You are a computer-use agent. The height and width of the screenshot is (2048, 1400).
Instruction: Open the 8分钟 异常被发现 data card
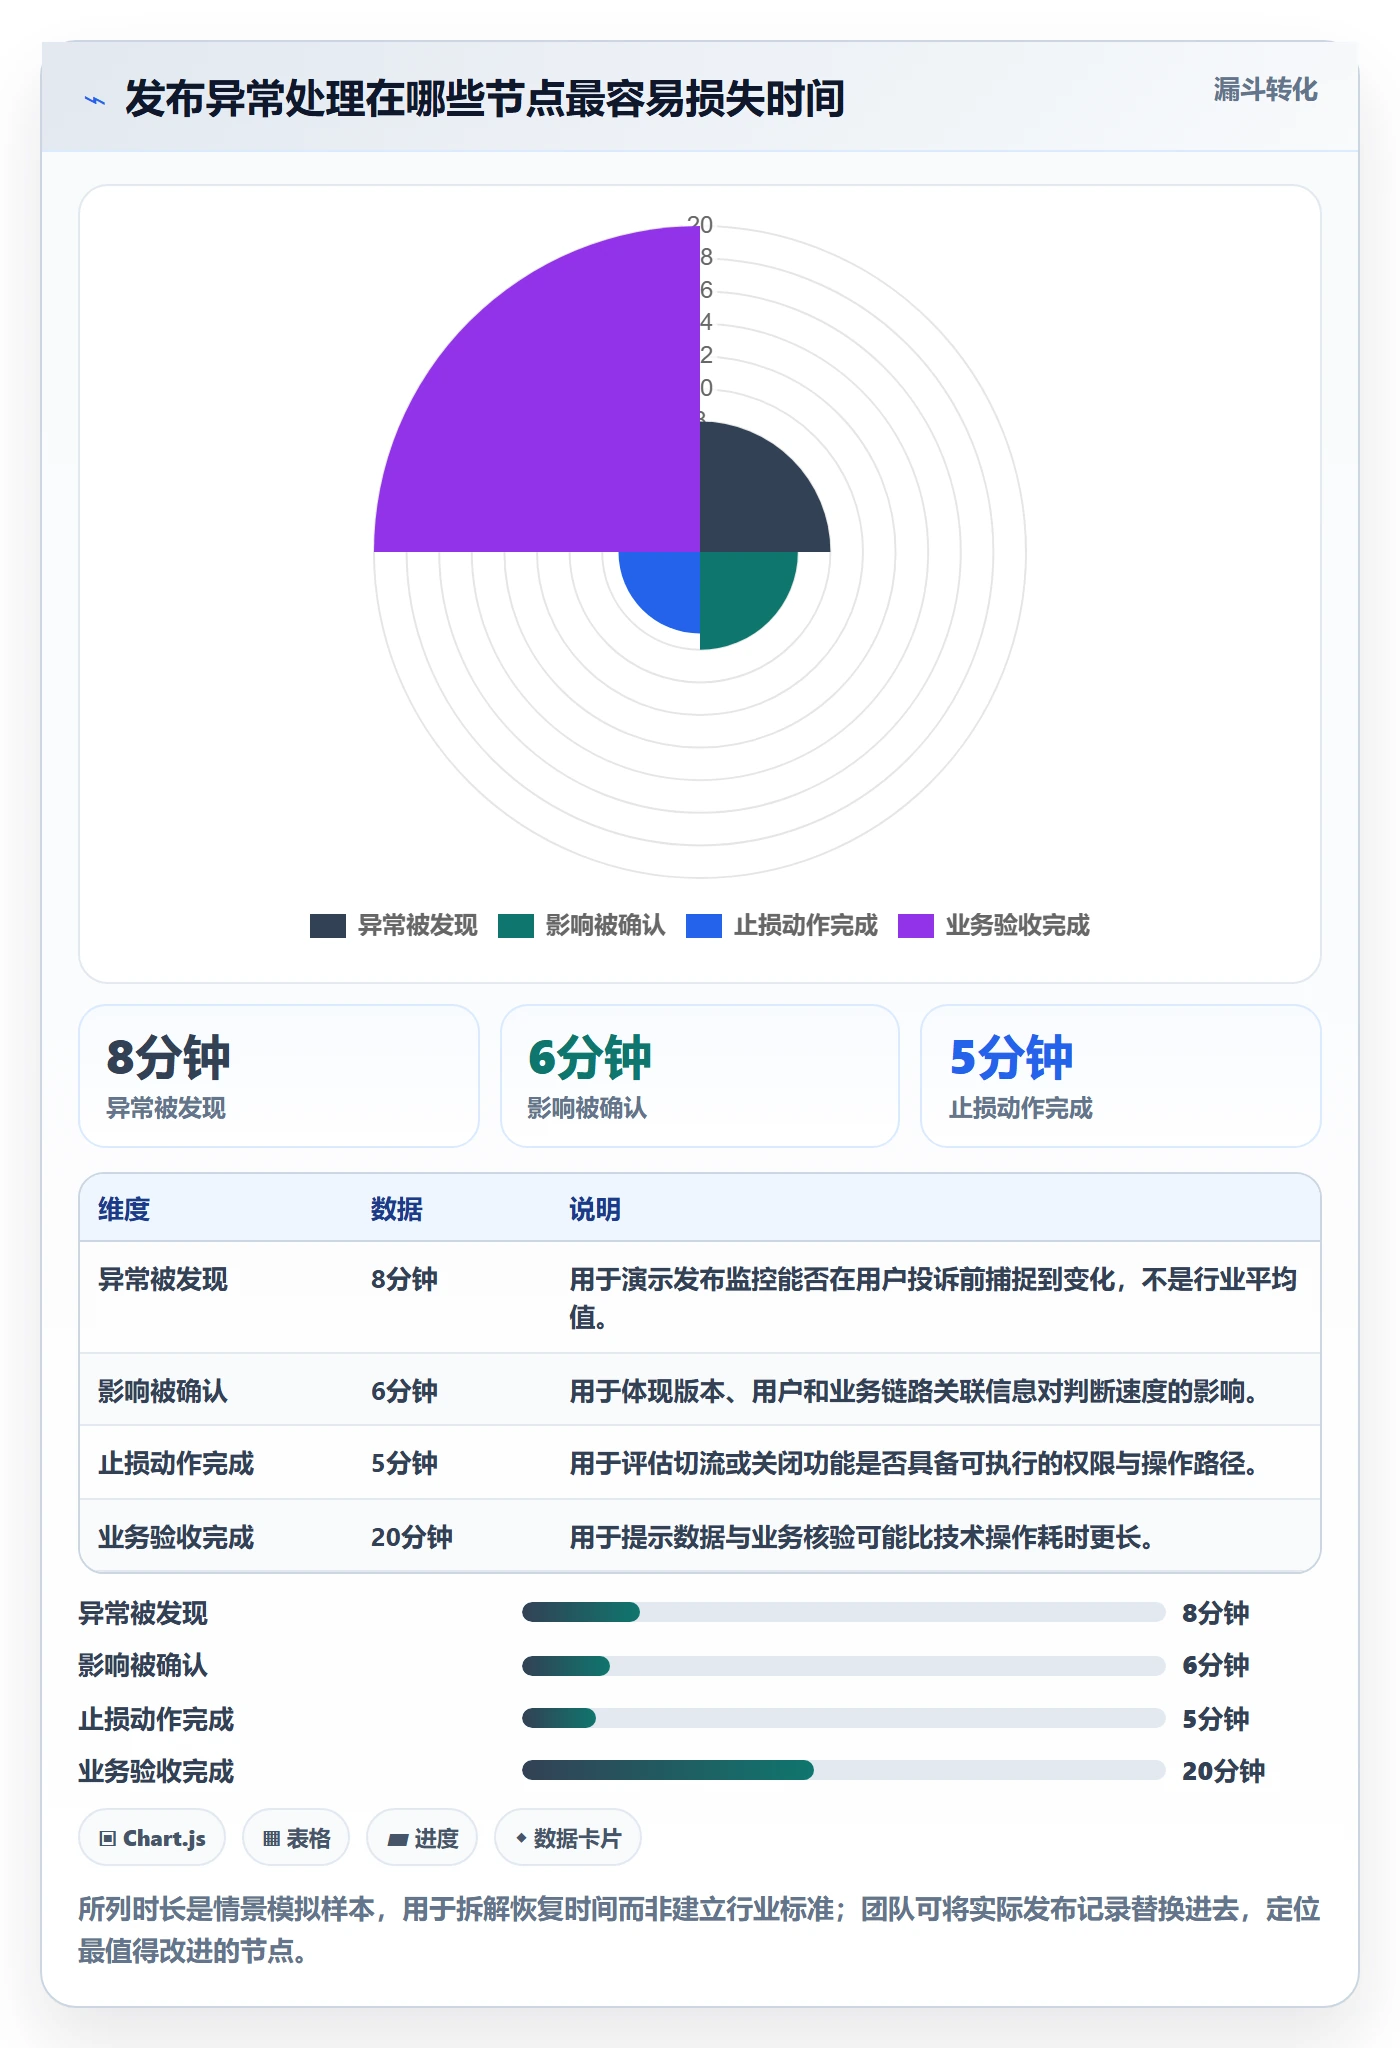point(279,1076)
